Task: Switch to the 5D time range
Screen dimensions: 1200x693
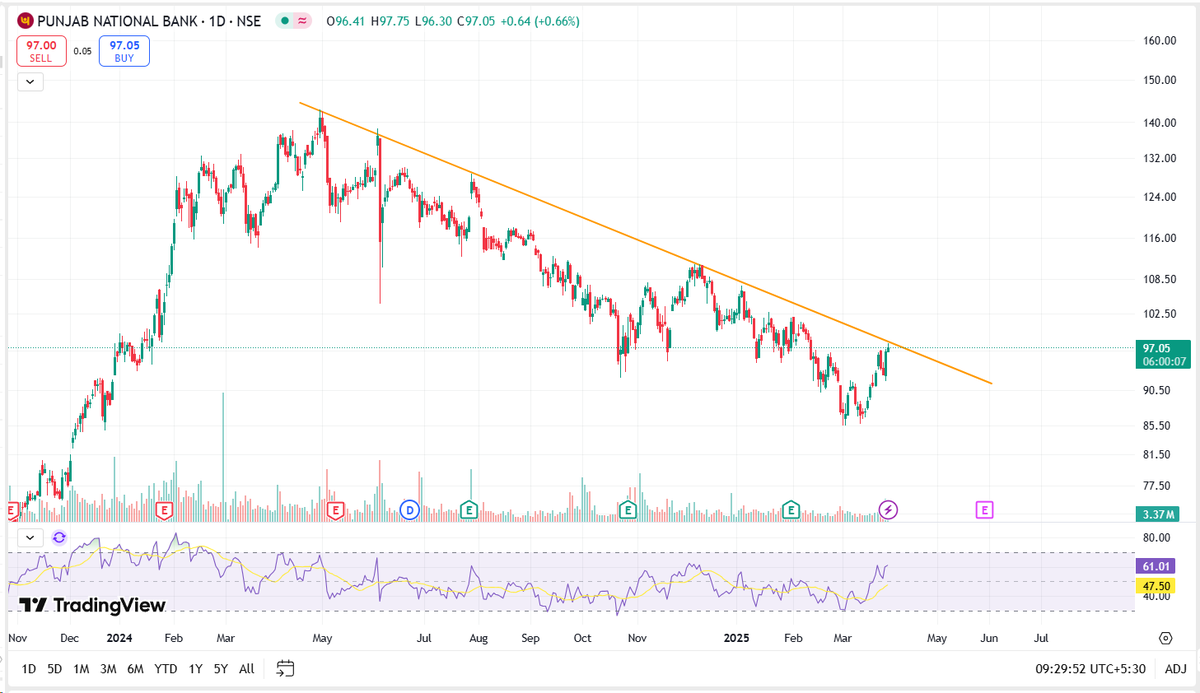Action: [x=54, y=668]
